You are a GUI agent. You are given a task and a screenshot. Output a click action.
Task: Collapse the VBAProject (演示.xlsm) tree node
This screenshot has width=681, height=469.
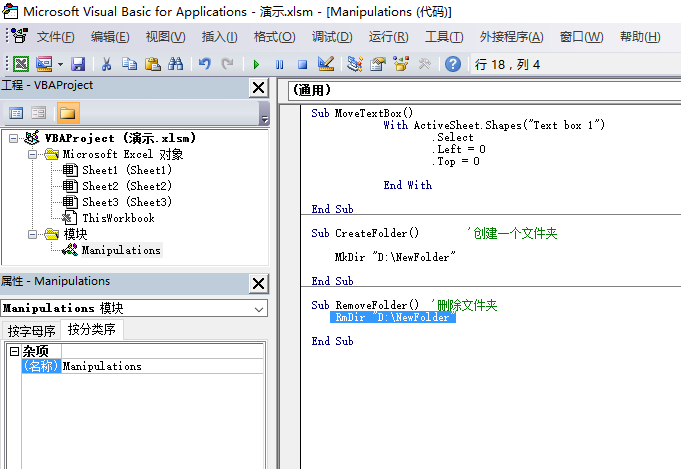(13, 138)
